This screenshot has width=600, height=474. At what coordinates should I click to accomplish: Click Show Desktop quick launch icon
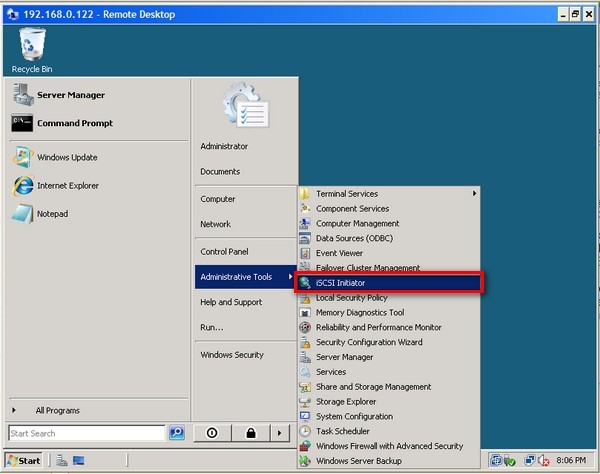click(x=78, y=460)
